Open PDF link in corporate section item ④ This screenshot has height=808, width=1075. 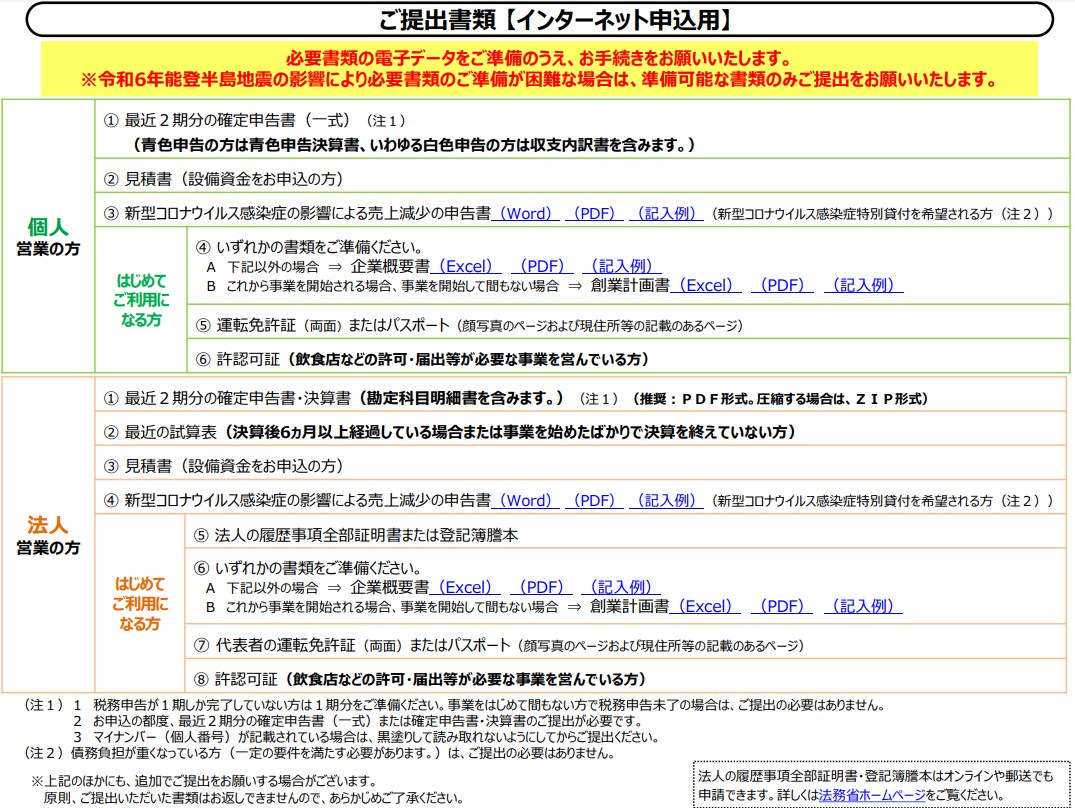594,500
